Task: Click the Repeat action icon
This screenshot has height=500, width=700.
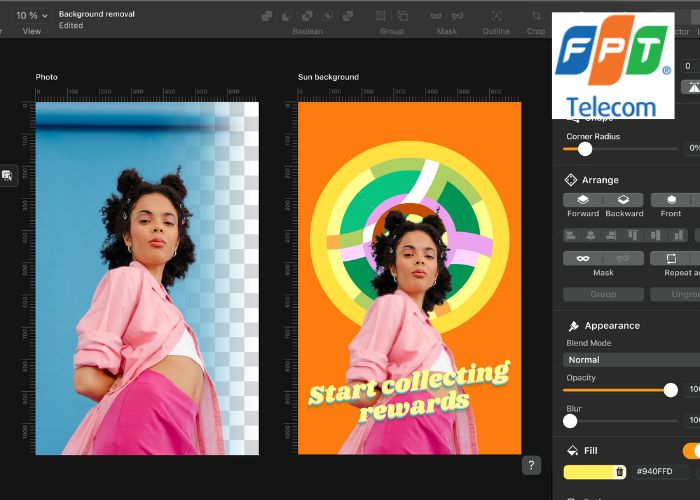Action: [671, 258]
